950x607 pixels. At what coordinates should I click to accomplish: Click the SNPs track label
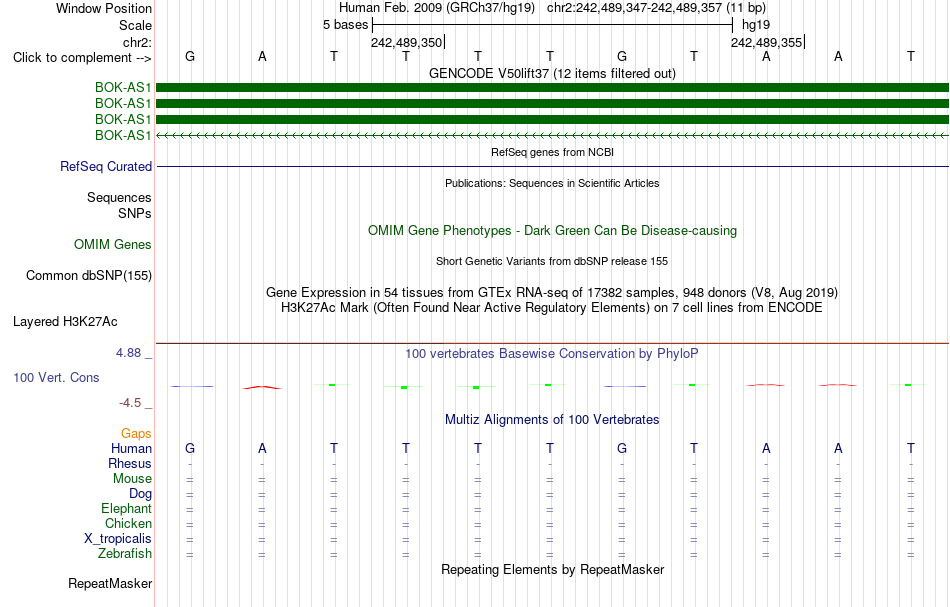[135, 213]
